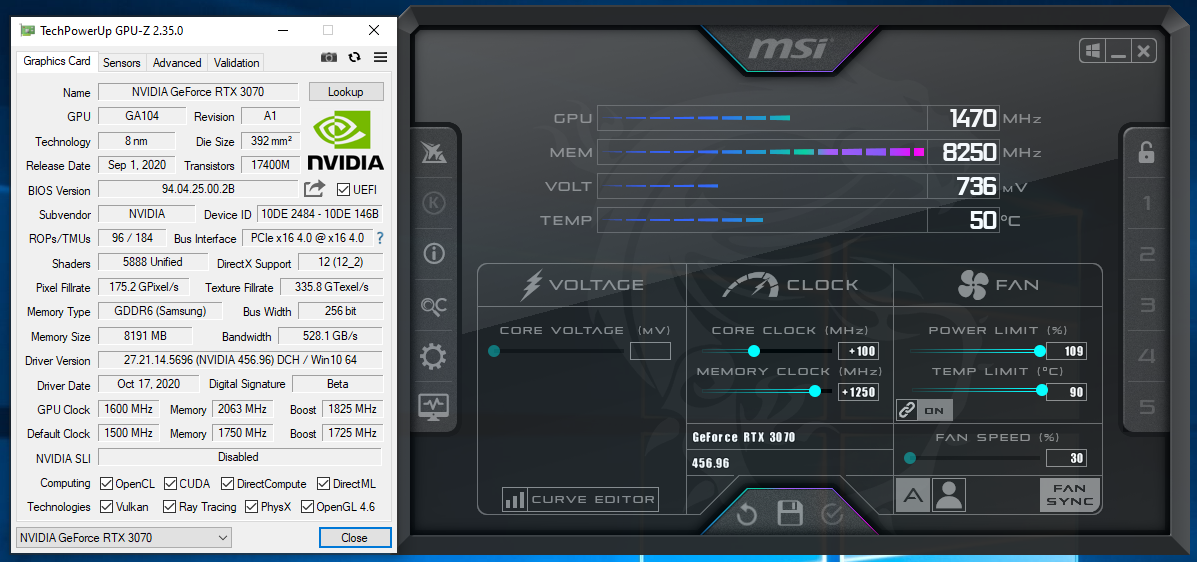Select Afterburner profile slot 4
The width and height of the screenshot is (1197, 562).
[x=1147, y=356]
